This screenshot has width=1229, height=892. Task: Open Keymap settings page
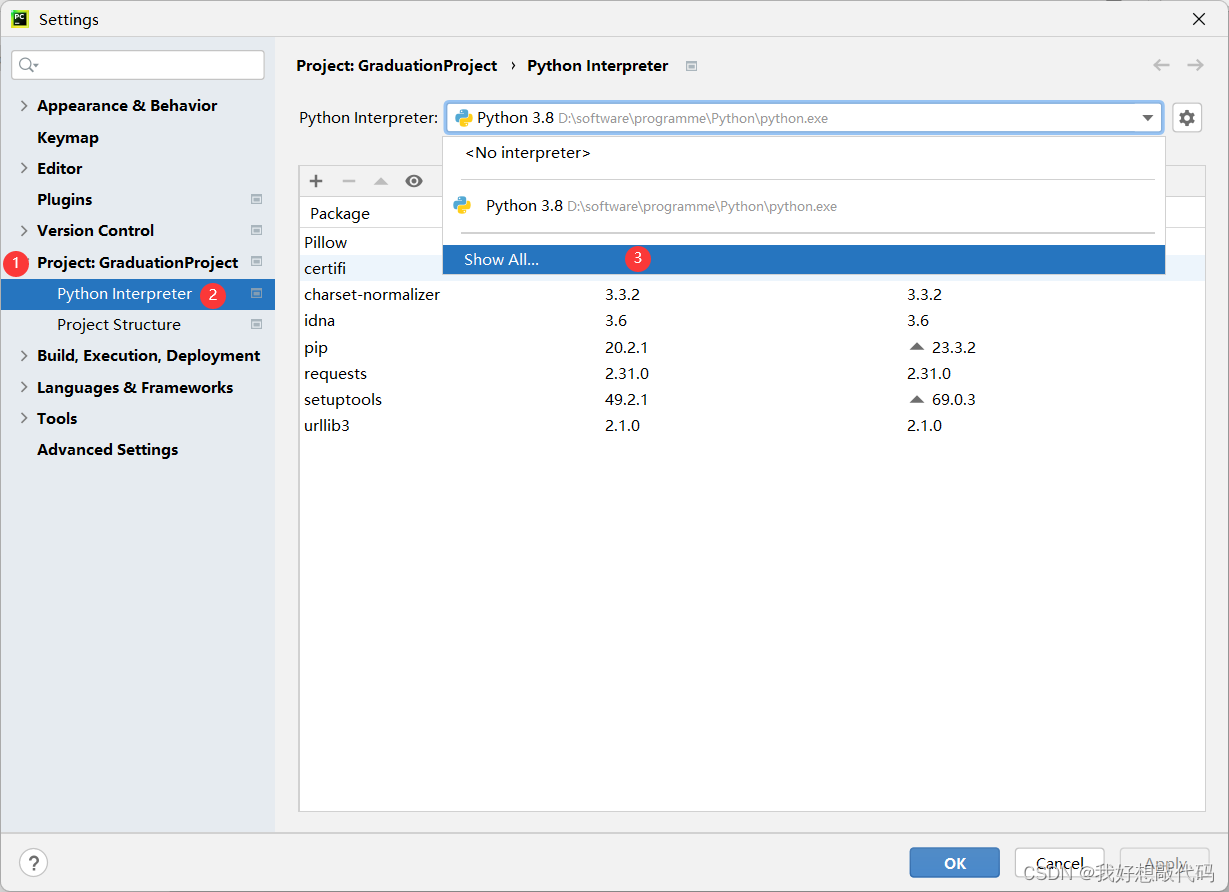68,138
